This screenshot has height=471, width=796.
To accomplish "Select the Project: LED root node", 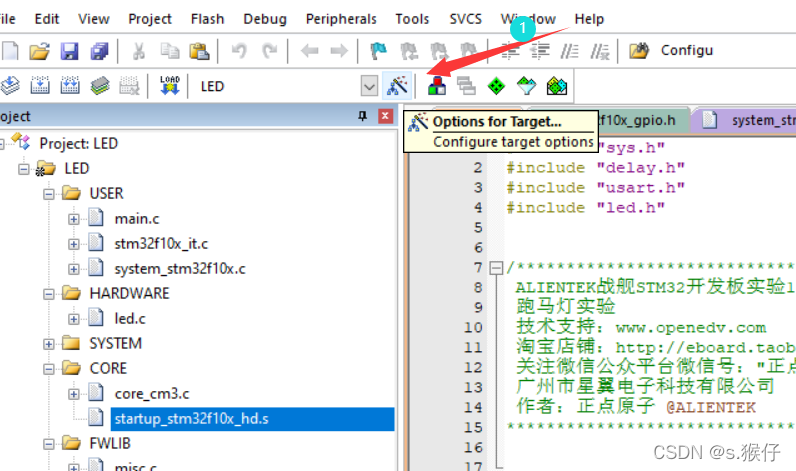I will pos(78,144).
